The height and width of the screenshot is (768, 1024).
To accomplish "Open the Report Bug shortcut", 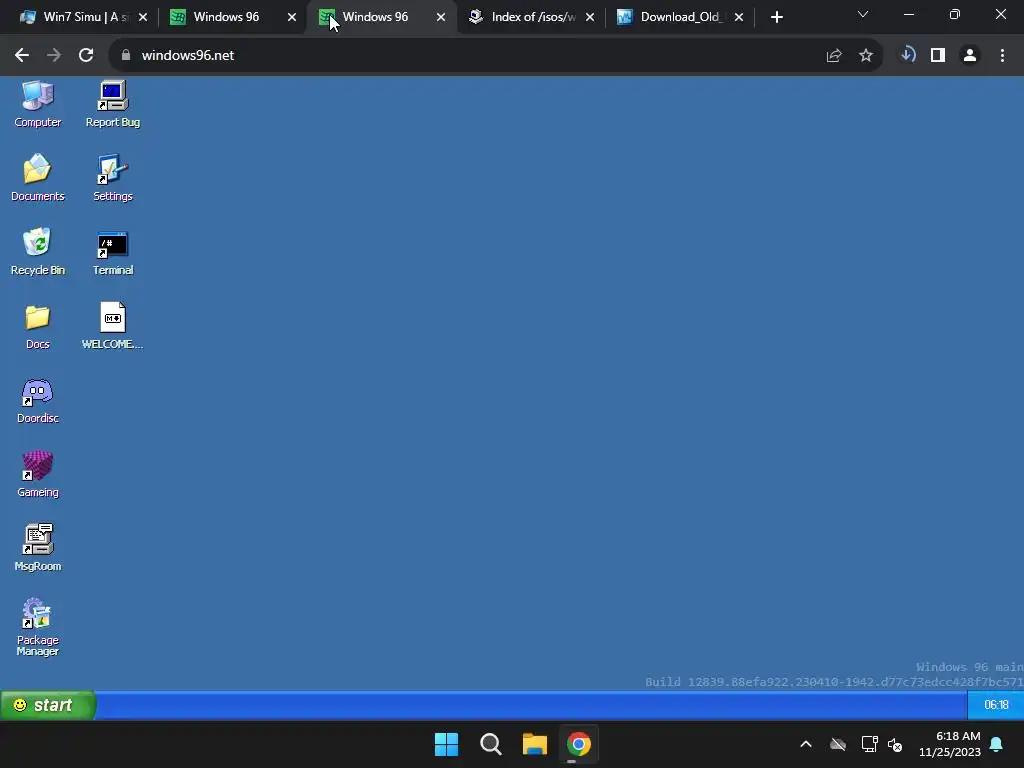I will click(x=112, y=103).
